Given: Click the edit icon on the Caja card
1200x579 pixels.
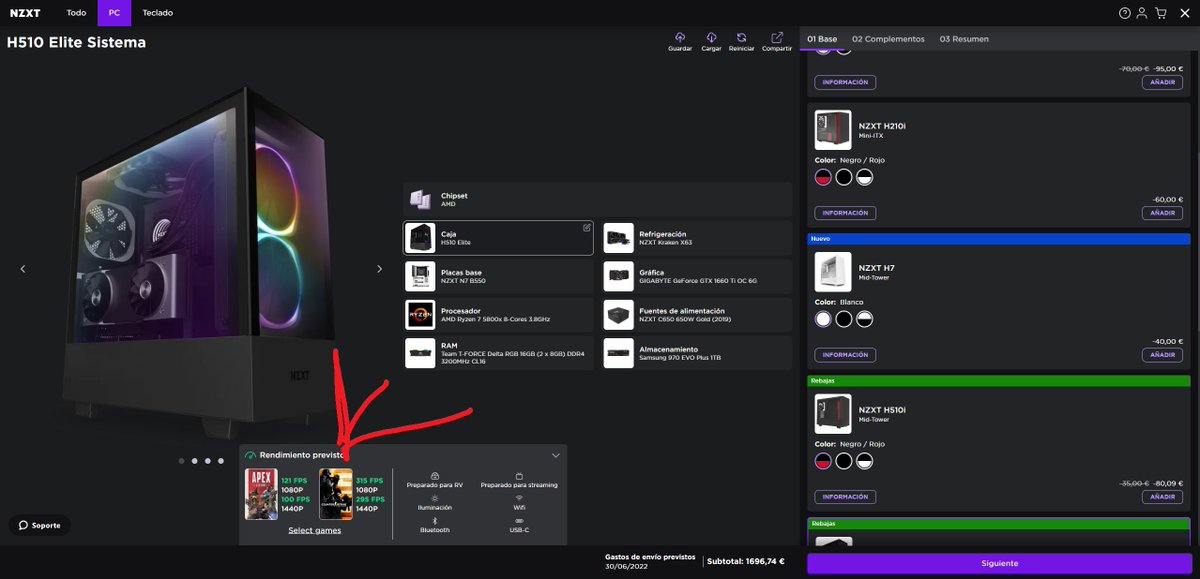Looking at the screenshot, I should pyautogui.click(x=587, y=228).
